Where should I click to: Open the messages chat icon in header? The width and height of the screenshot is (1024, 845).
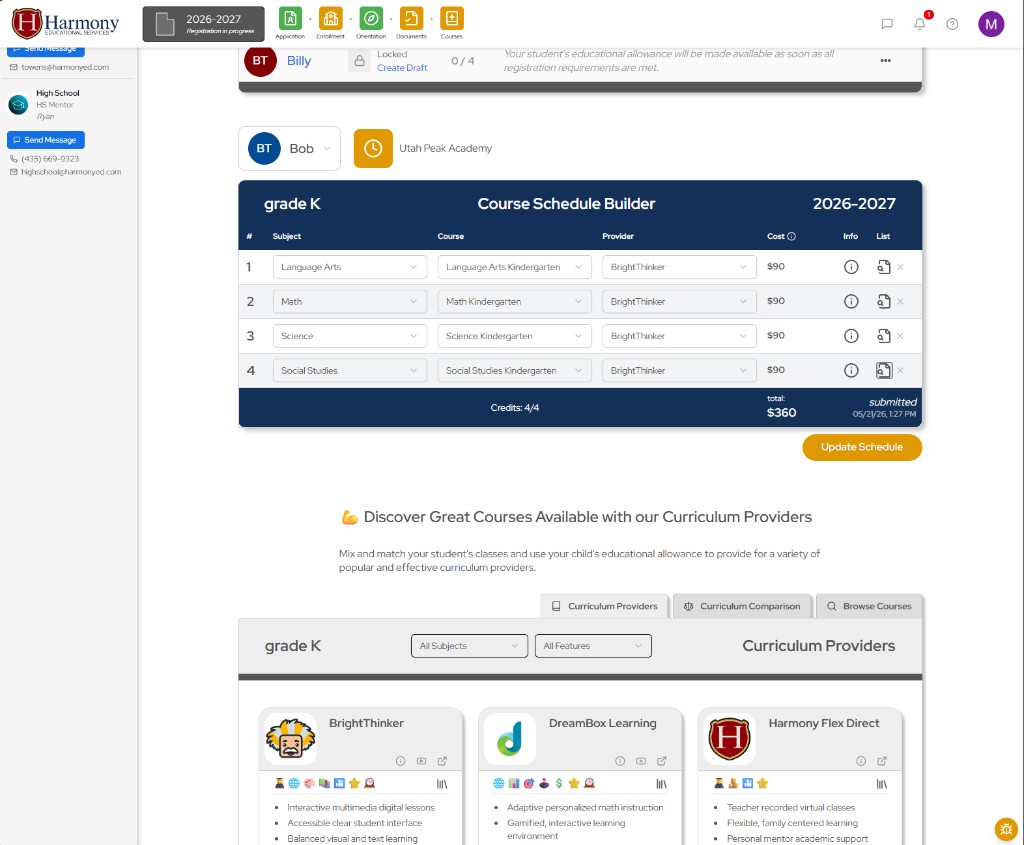[887, 24]
